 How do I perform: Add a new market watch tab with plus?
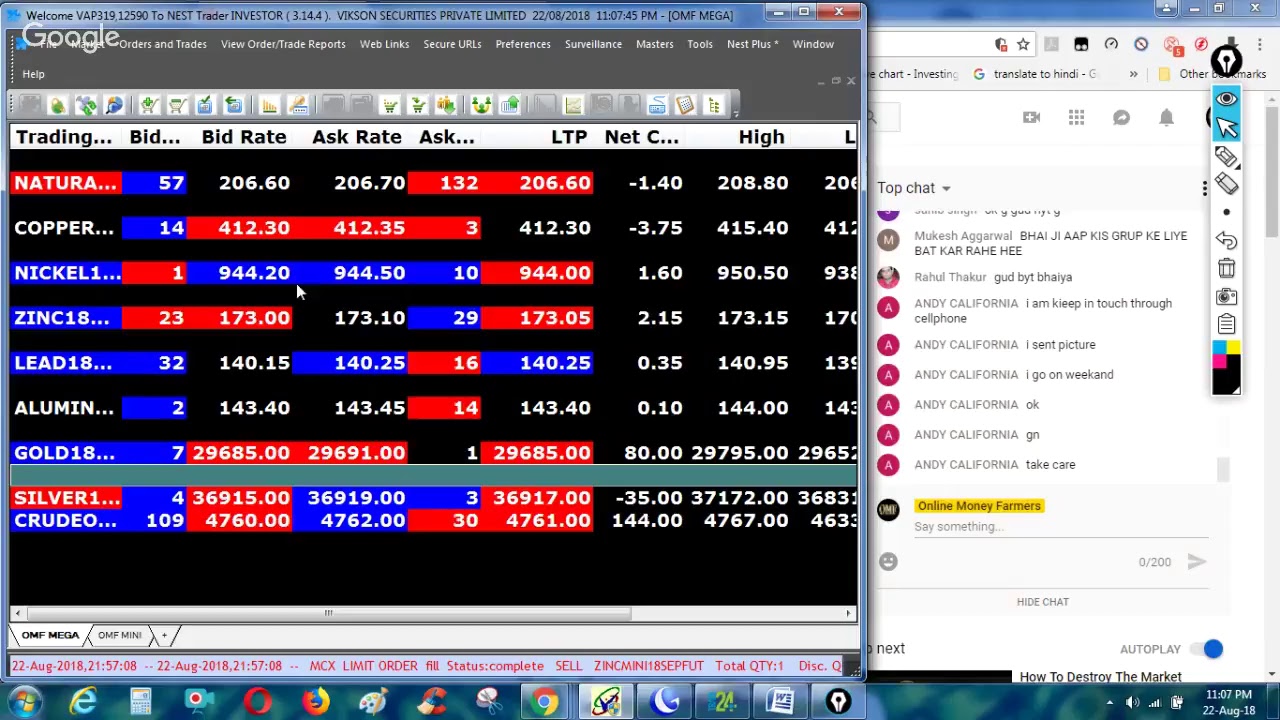(x=164, y=635)
